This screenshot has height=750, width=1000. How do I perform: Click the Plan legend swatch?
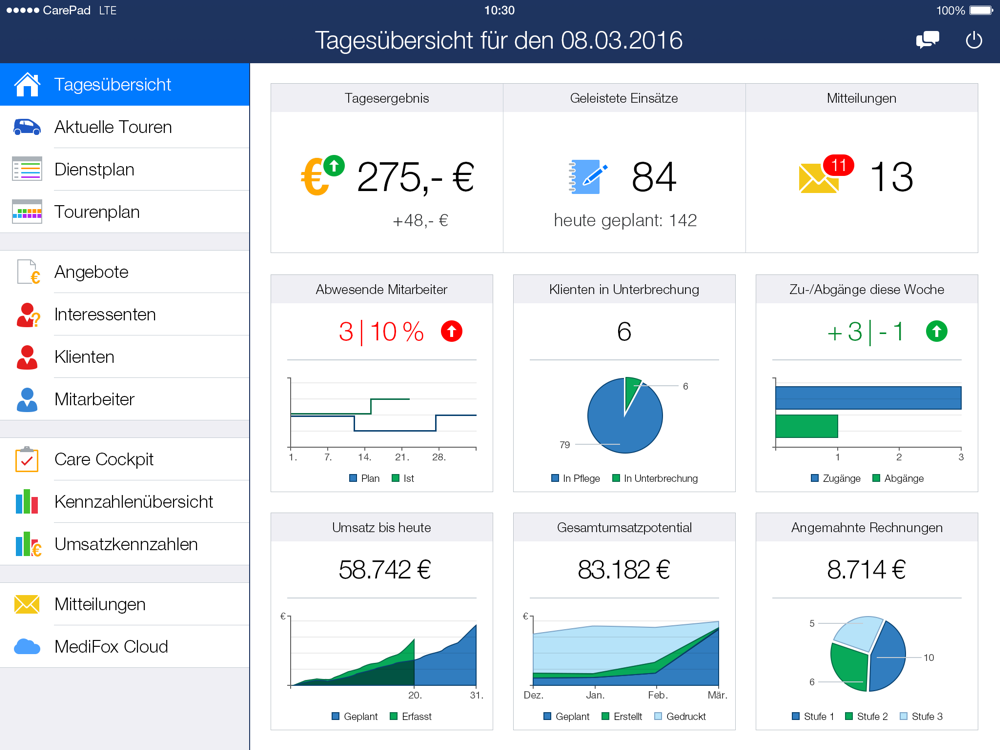[x=353, y=479]
